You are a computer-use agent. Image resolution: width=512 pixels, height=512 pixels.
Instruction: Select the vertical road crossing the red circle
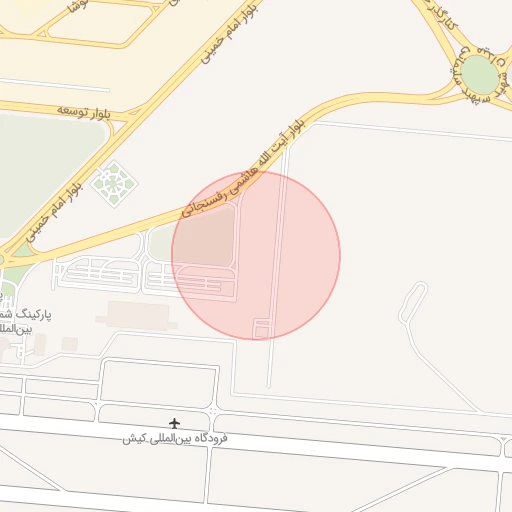coord(277,267)
